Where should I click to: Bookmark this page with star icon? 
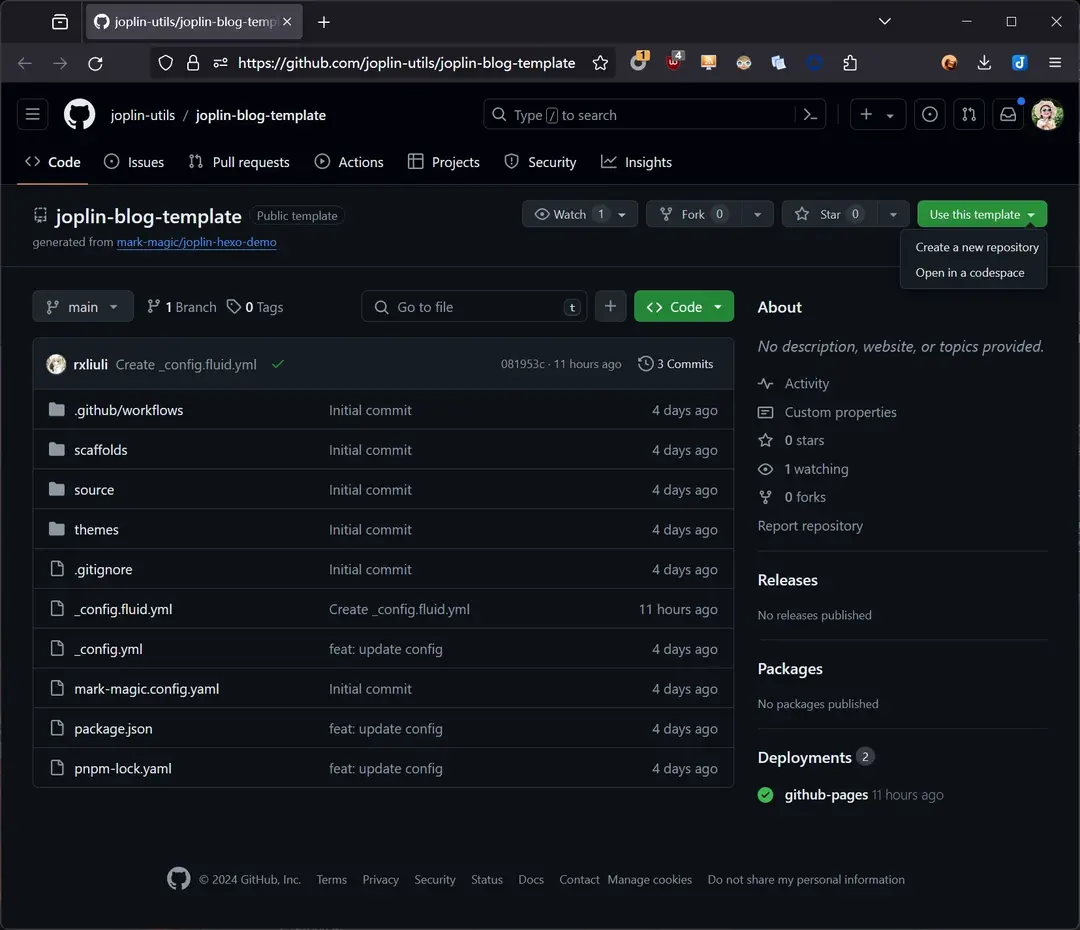click(600, 63)
